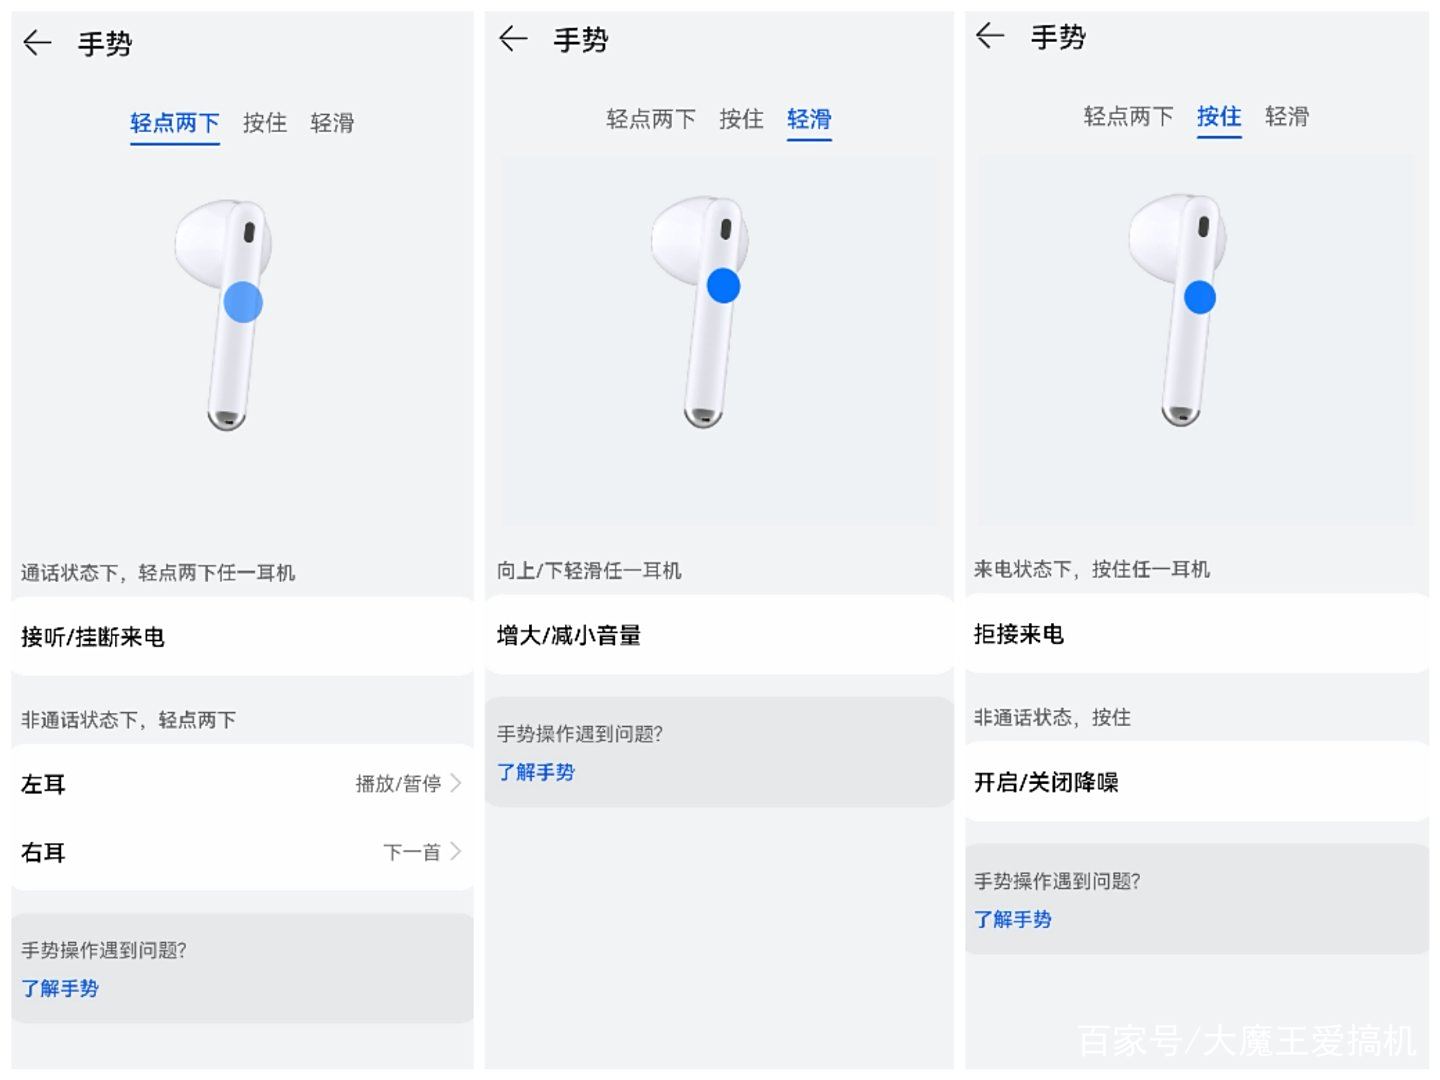The image size is (1440, 1080).
Task: Switch to 按住 tab on left screen
Action: (x=265, y=123)
